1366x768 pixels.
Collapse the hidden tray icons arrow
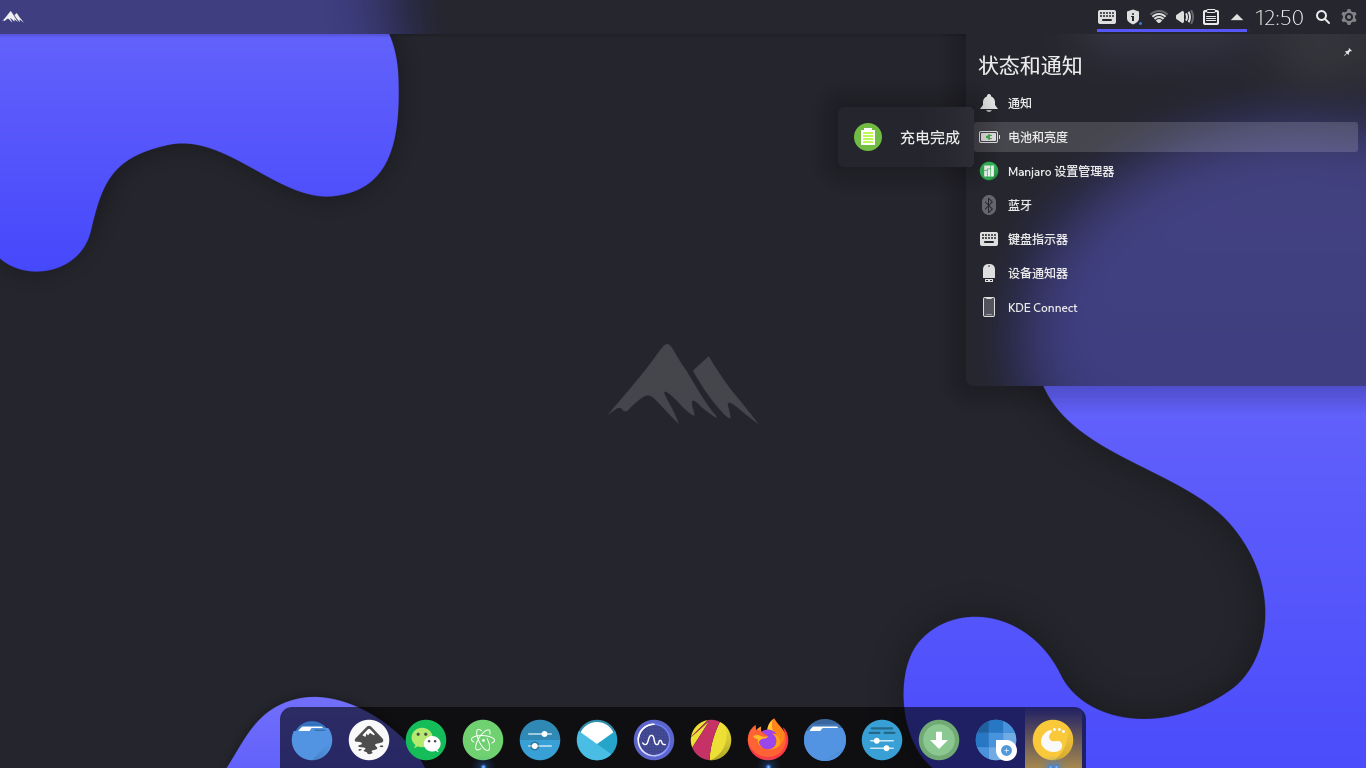(x=1237, y=17)
